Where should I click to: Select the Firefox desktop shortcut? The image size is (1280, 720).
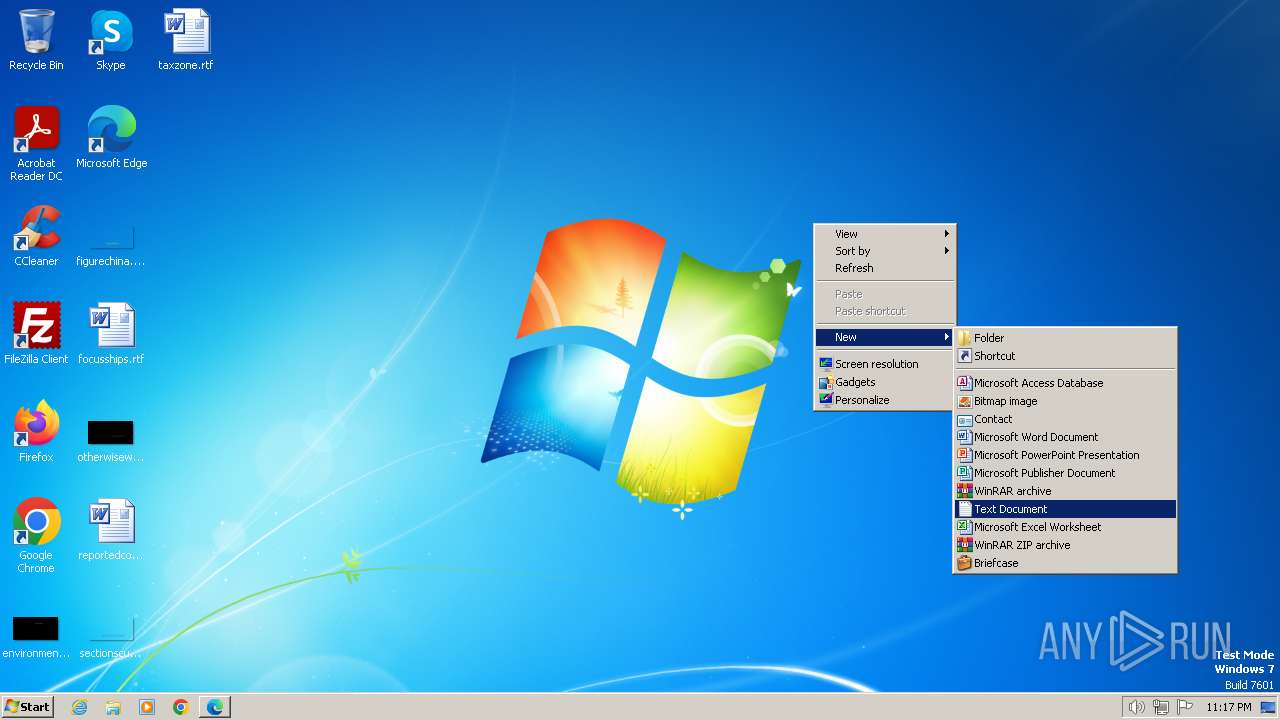click(36, 432)
